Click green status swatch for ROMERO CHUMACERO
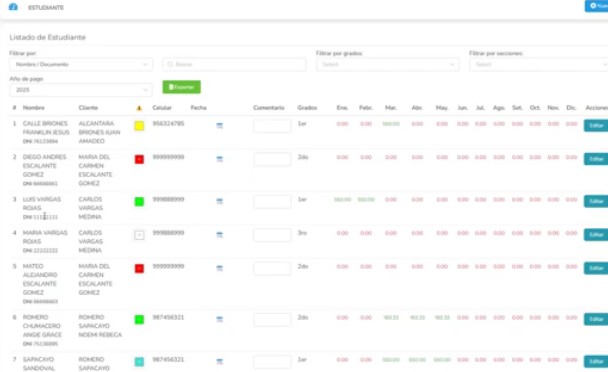 (139, 319)
